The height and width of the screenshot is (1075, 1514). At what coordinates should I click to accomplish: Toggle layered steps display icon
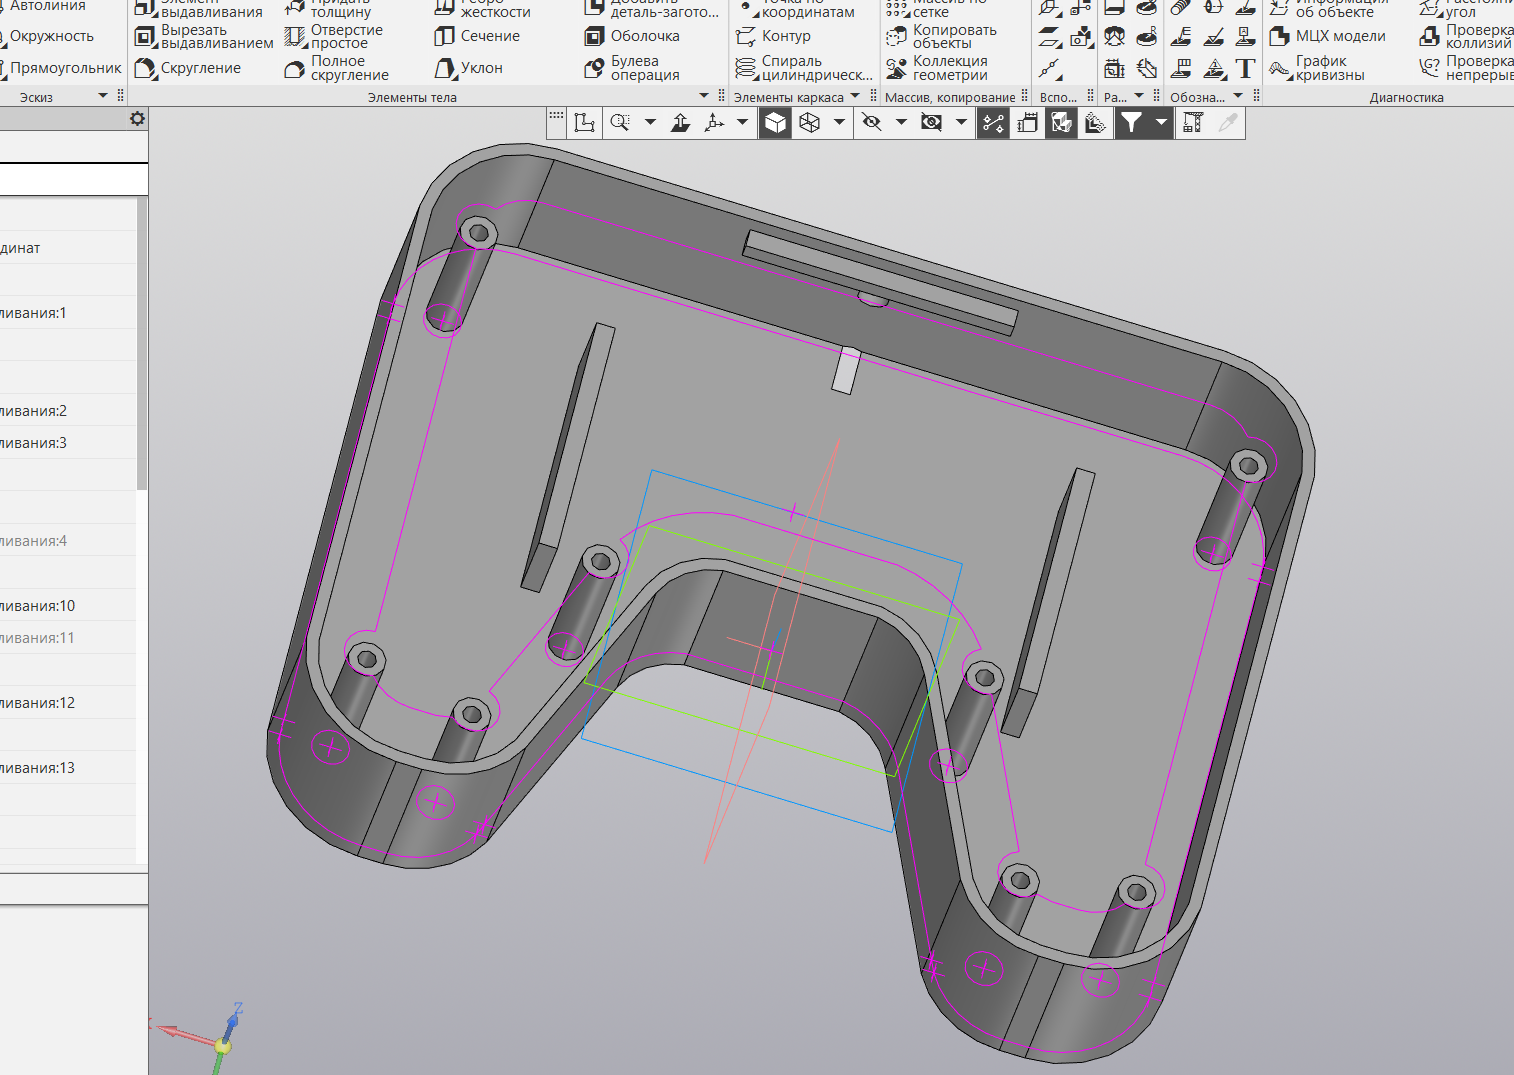click(x=1096, y=122)
